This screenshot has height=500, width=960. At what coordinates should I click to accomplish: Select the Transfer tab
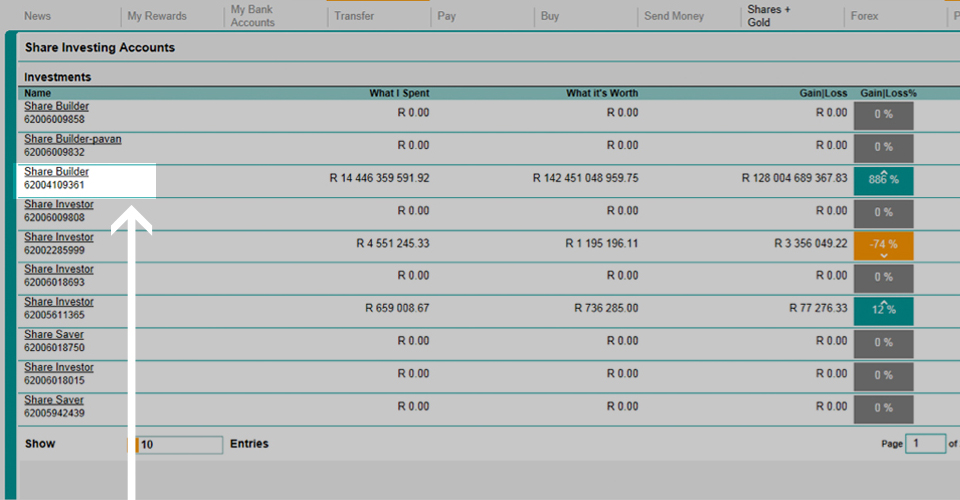(354, 16)
